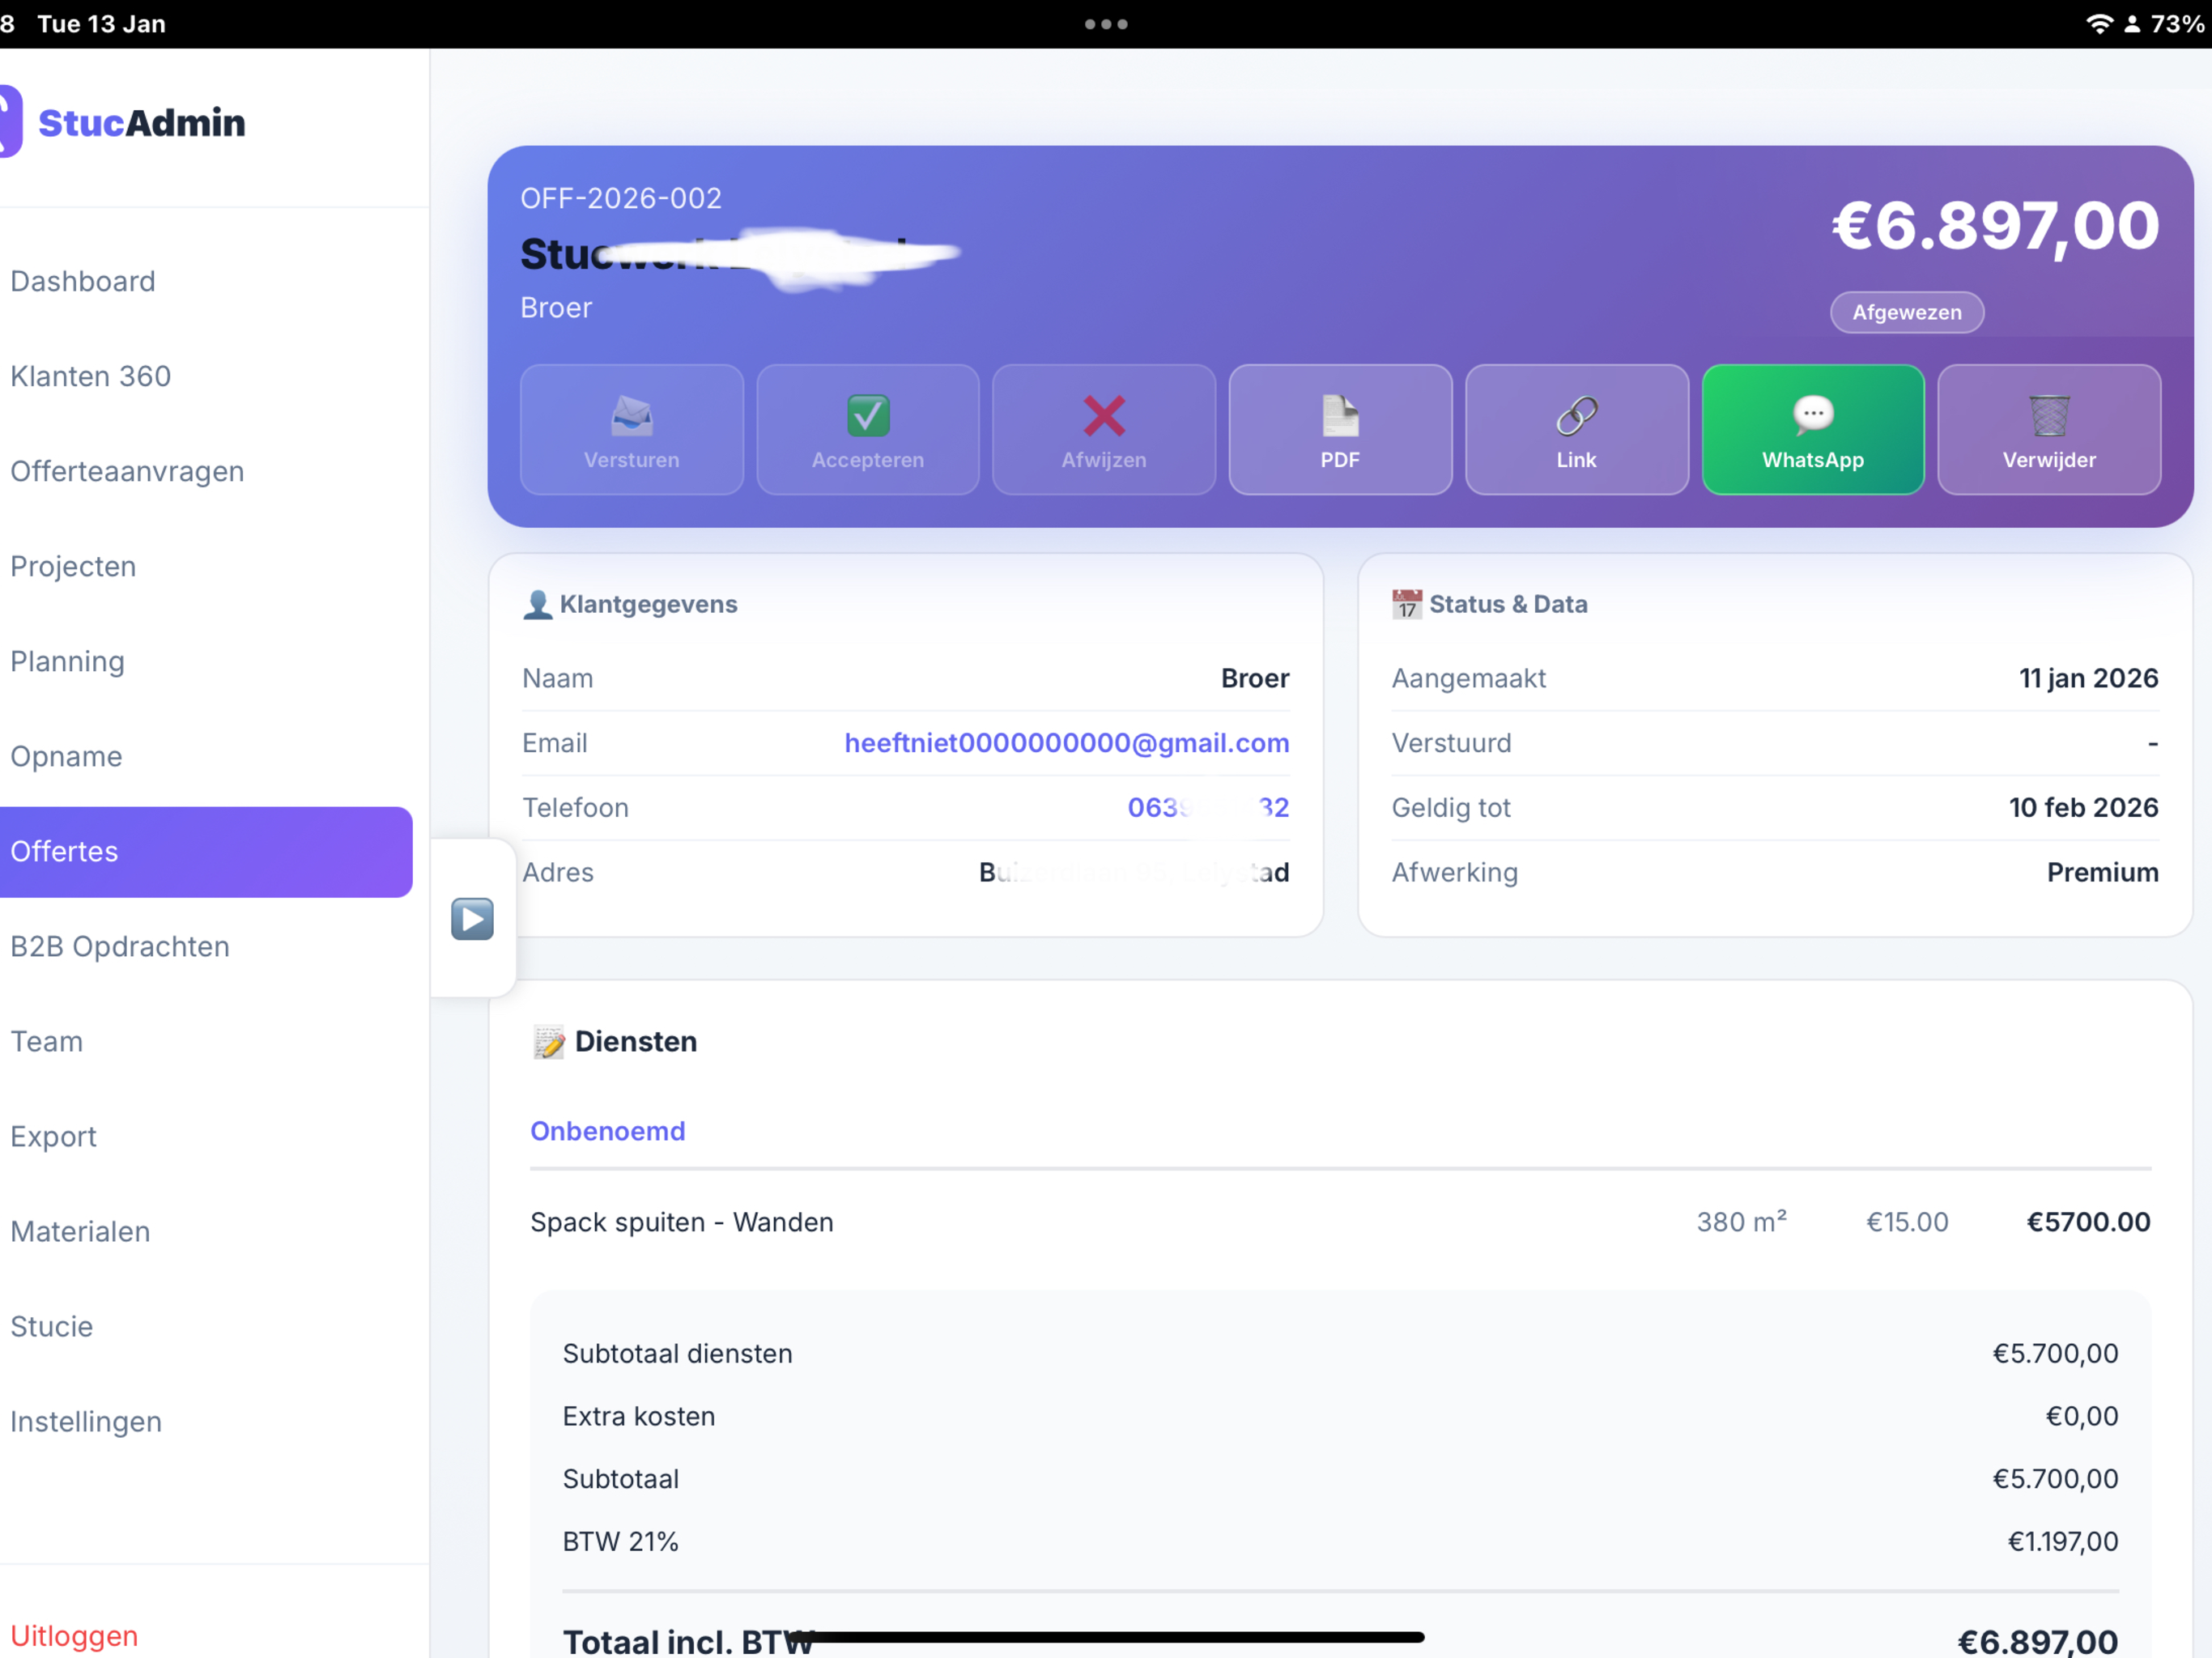
Task: Navigate to Instellingen
Action: (86, 1421)
